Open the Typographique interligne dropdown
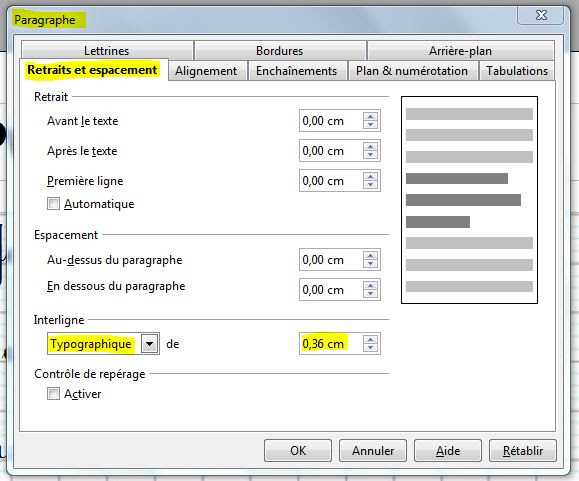This screenshot has width=579, height=481. pos(150,344)
